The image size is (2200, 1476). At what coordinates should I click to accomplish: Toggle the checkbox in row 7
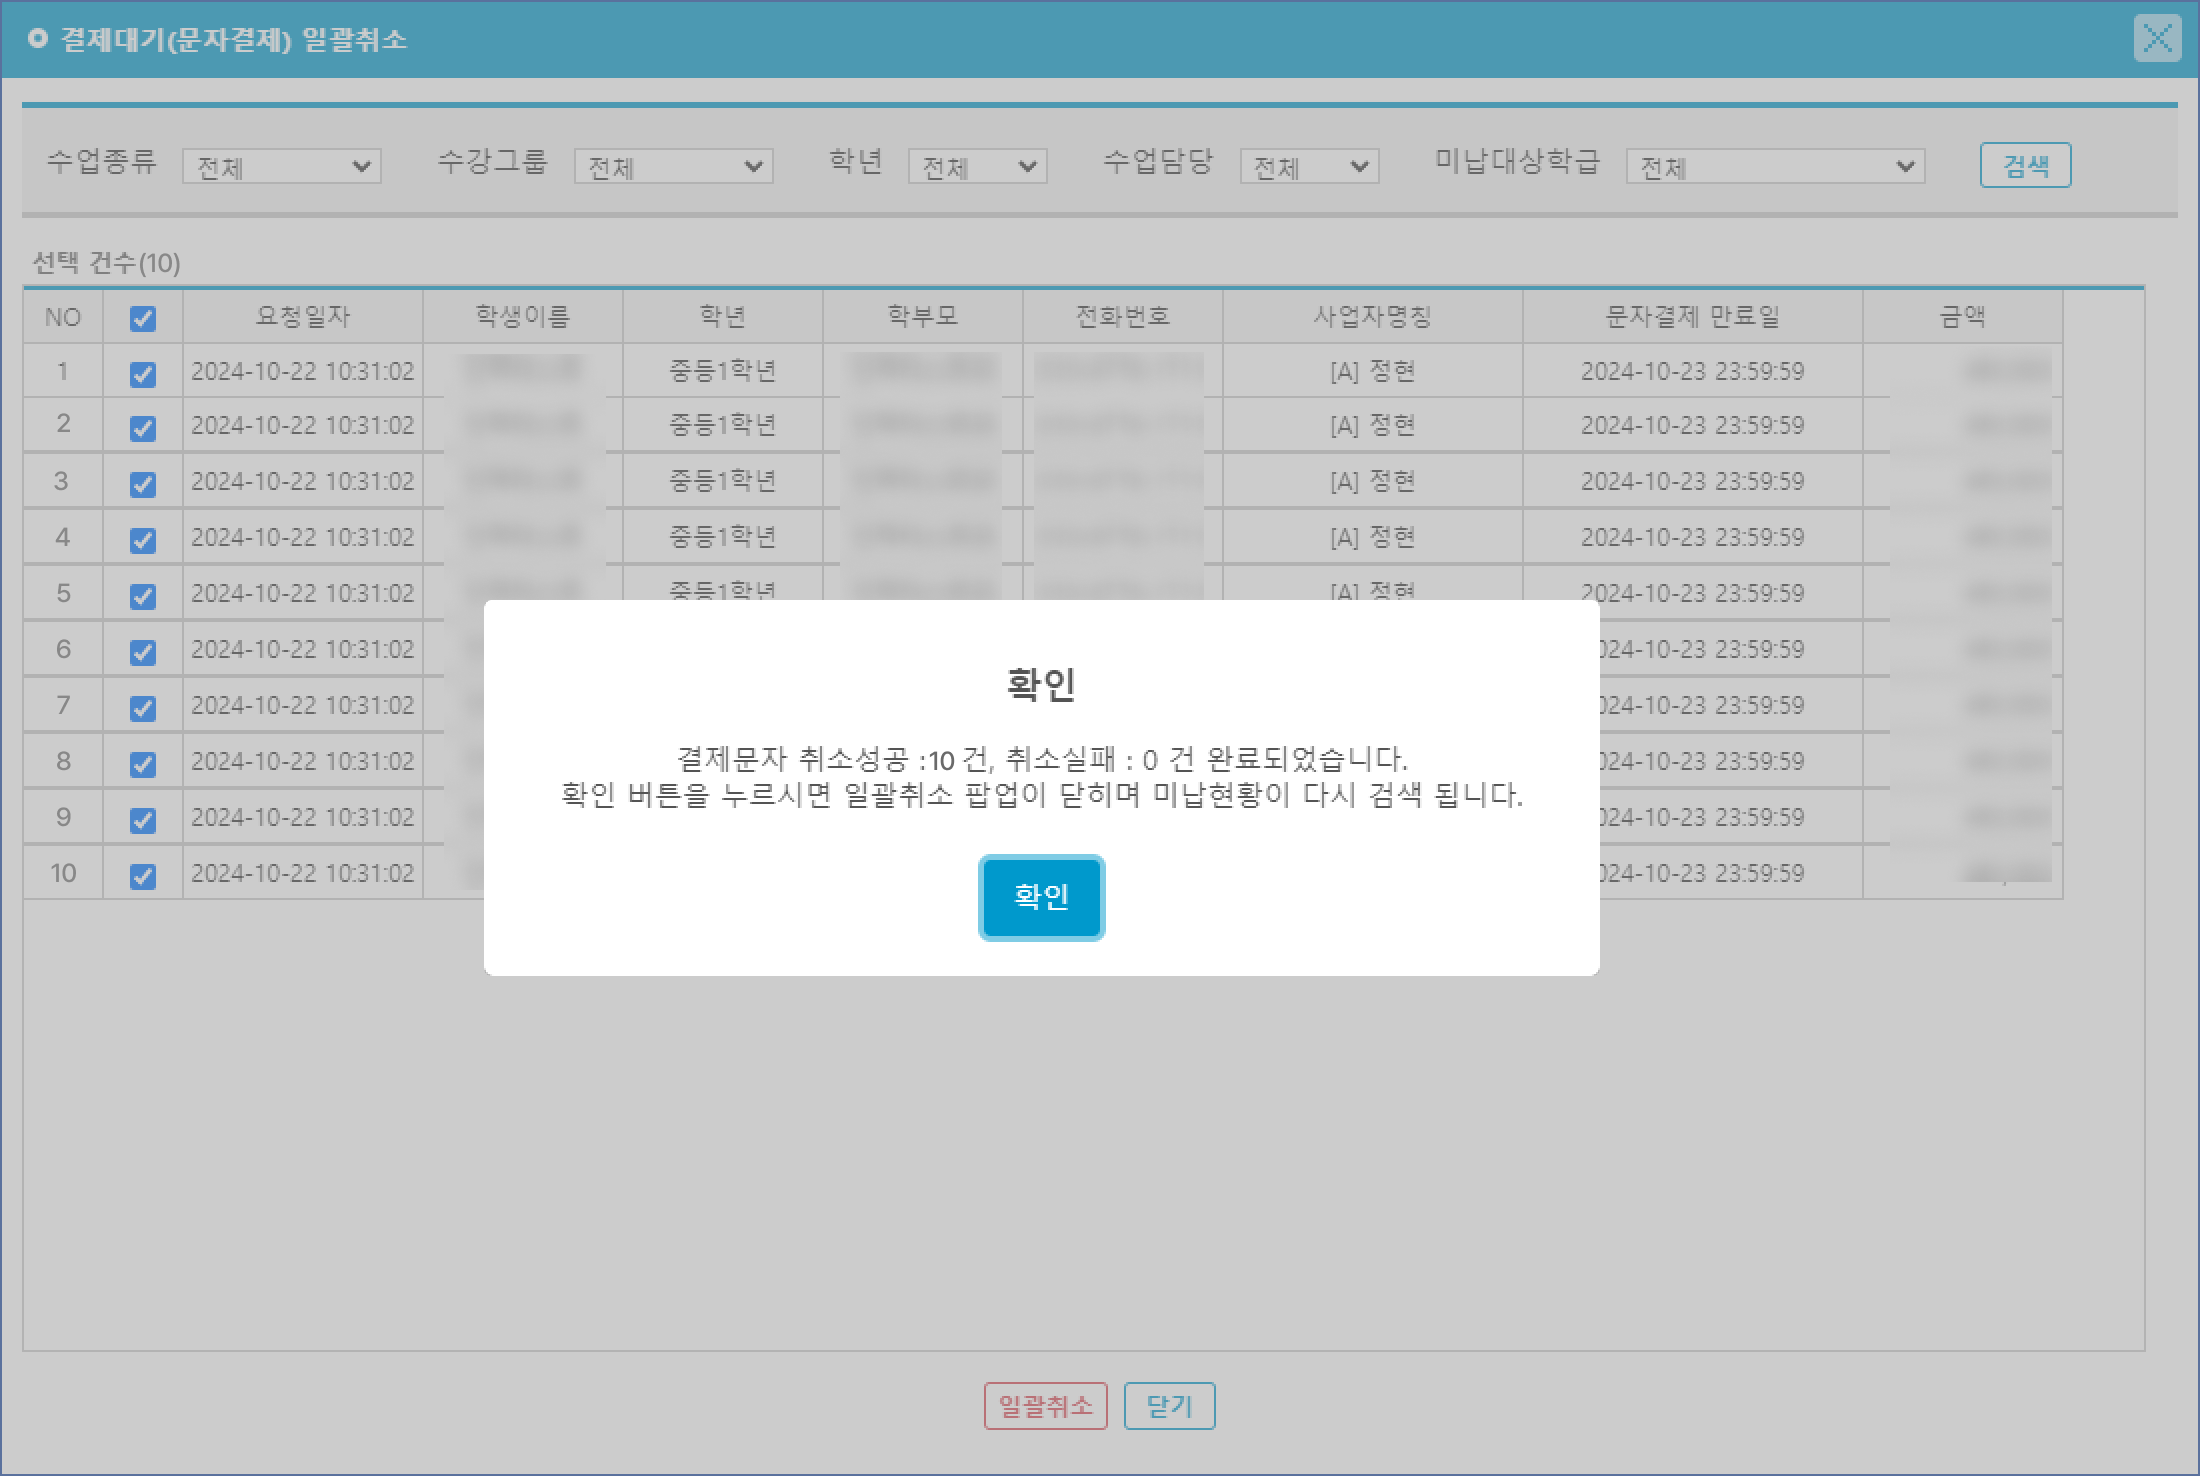(x=143, y=708)
